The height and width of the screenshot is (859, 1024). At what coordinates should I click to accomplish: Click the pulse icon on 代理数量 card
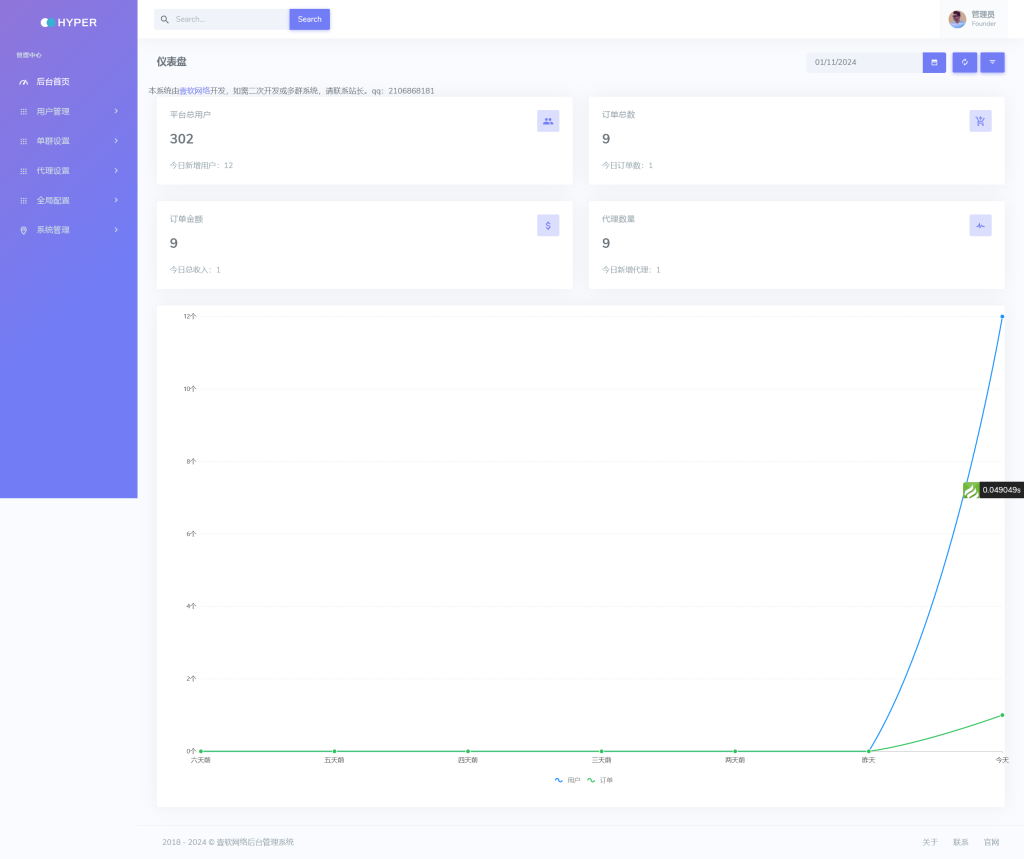pyautogui.click(x=980, y=225)
